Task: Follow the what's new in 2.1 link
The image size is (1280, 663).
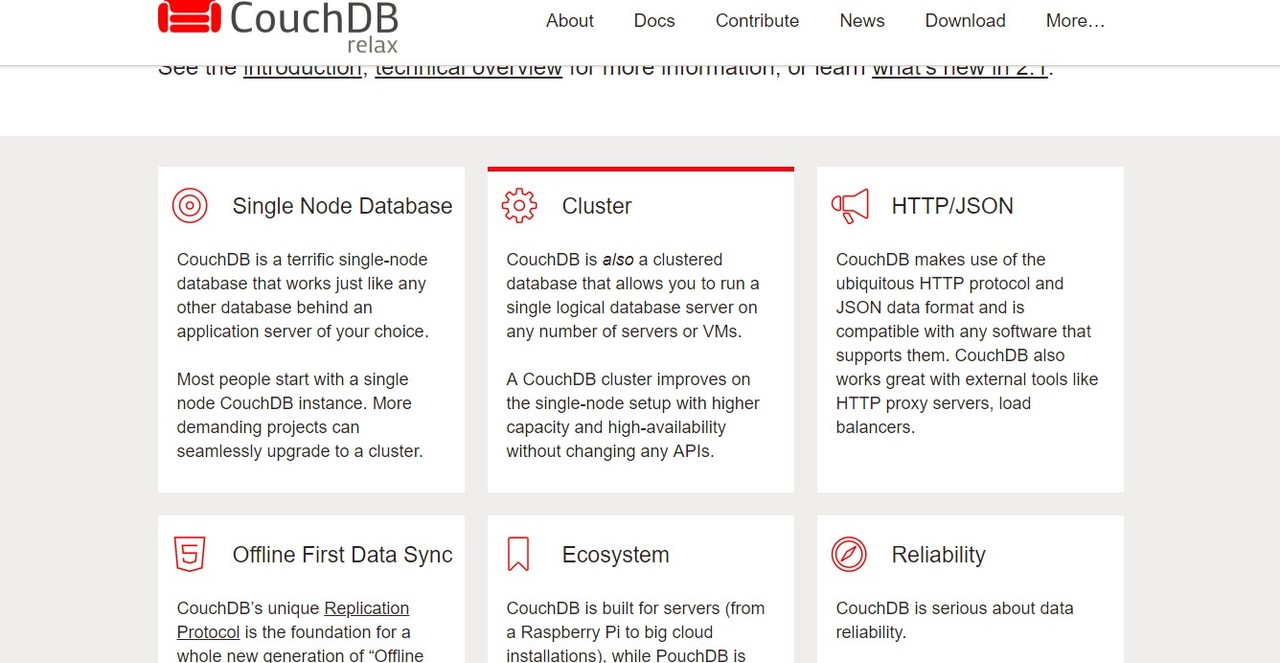Action: (959, 69)
